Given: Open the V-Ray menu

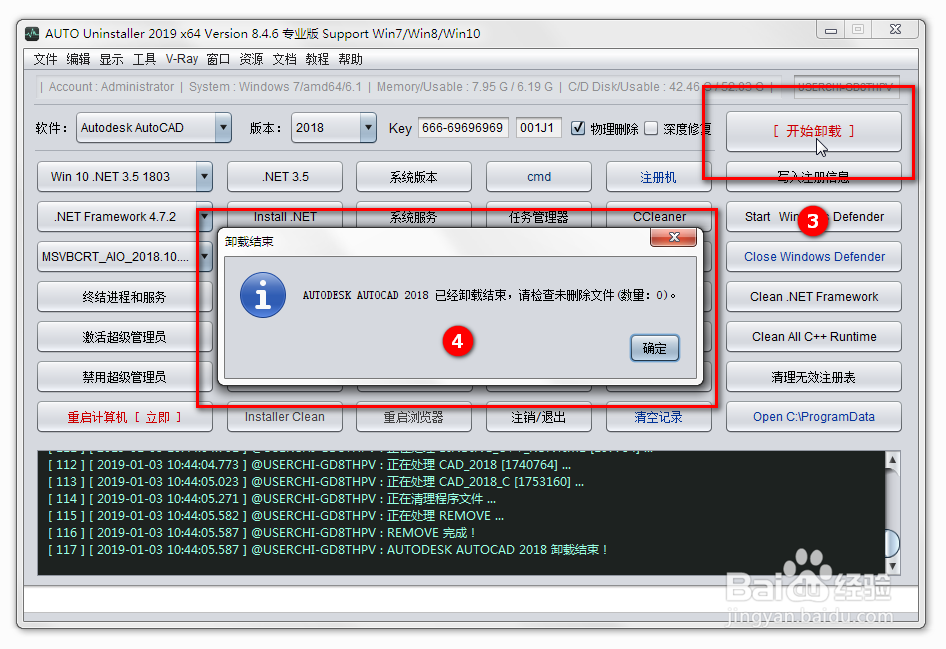Looking at the screenshot, I should click(x=182, y=59).
